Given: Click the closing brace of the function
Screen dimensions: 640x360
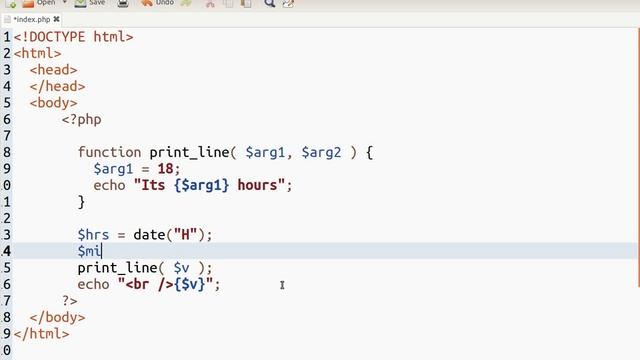Looking at the screenshot, I should (81, 202).
